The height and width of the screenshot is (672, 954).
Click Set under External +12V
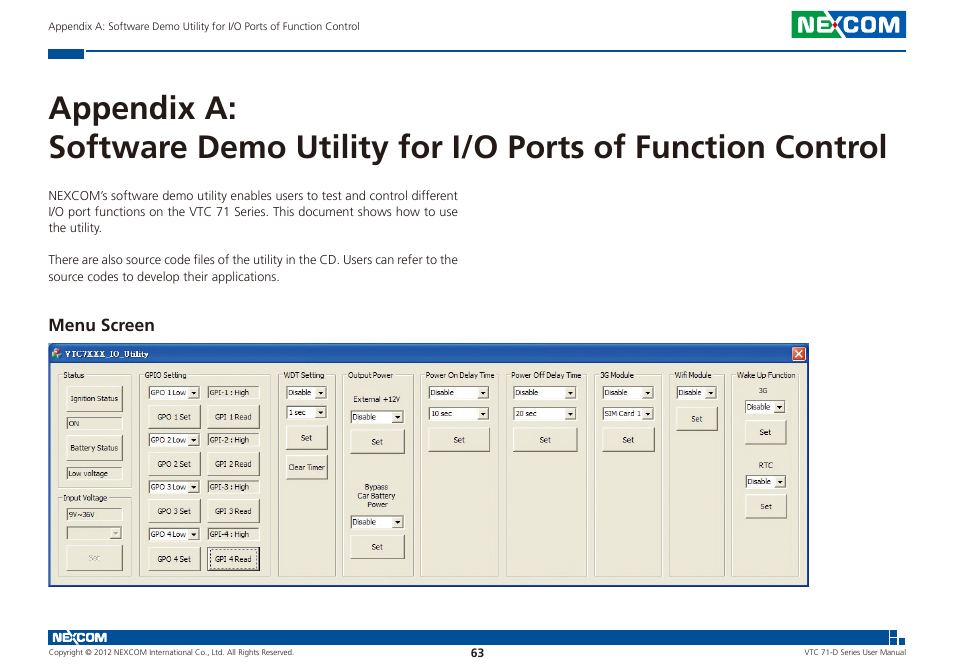point(377,442)
